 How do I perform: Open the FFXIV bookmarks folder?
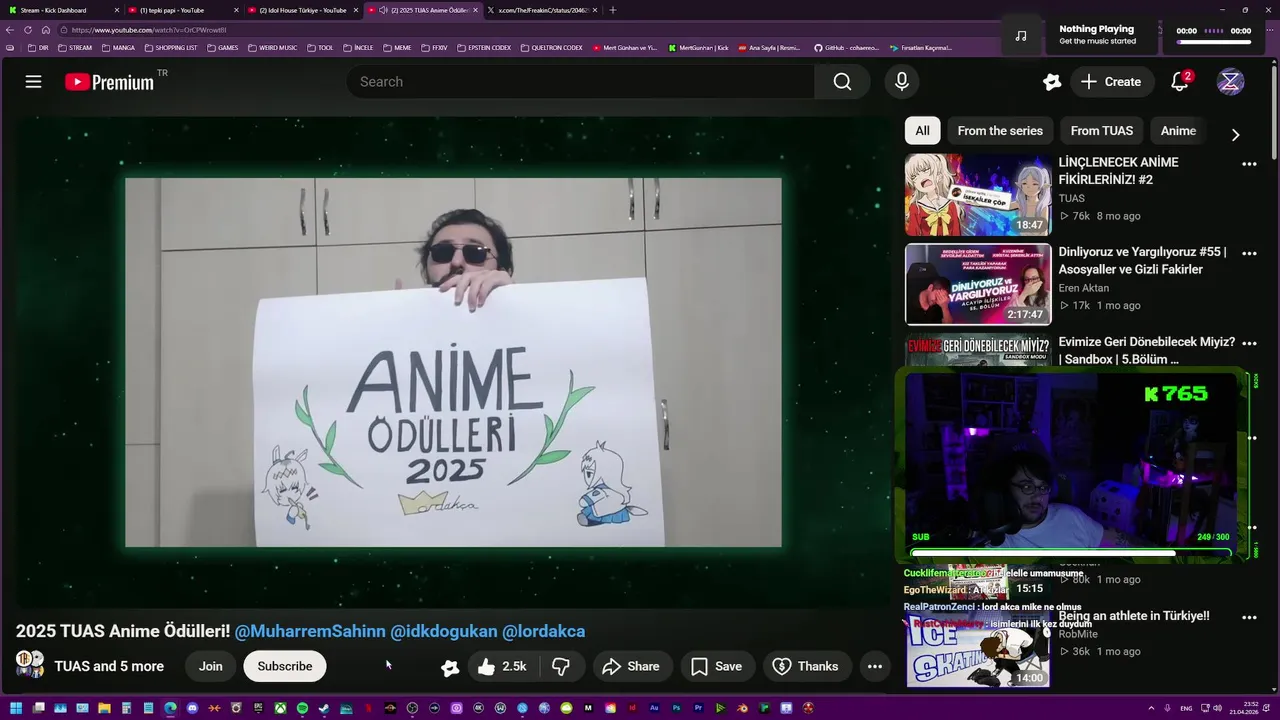click(x=434, y=48)
